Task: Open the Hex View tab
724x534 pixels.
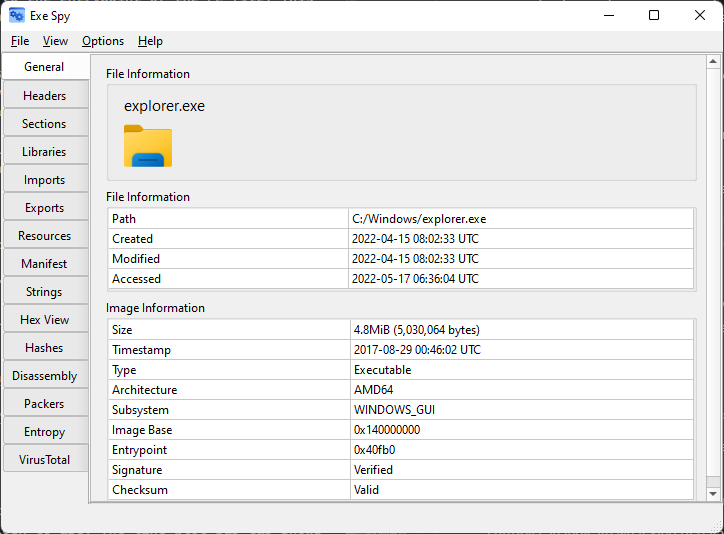Action: (44, 320)
